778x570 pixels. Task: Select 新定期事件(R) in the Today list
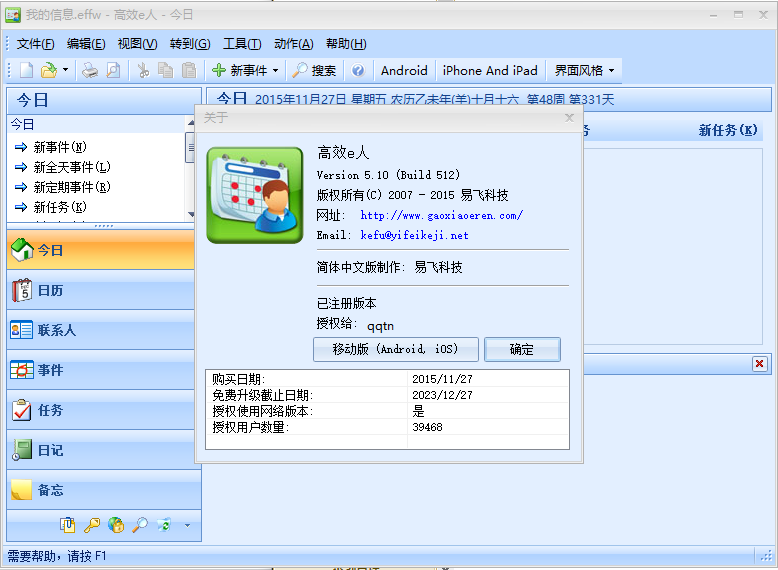pos(71,187)
